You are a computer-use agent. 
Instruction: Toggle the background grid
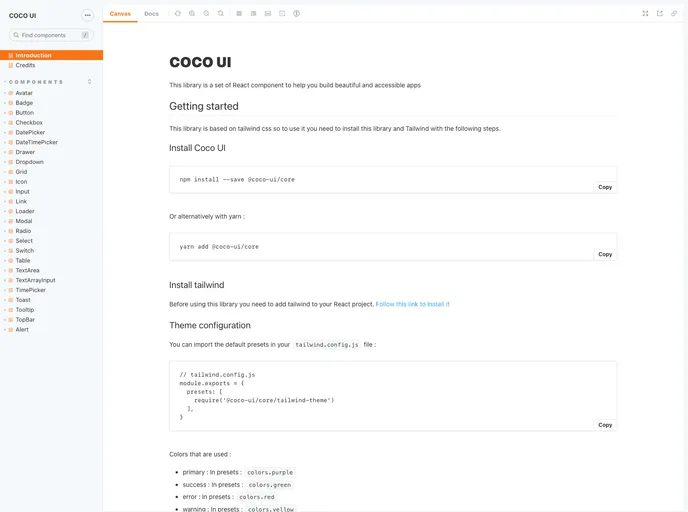coord(253,14)
